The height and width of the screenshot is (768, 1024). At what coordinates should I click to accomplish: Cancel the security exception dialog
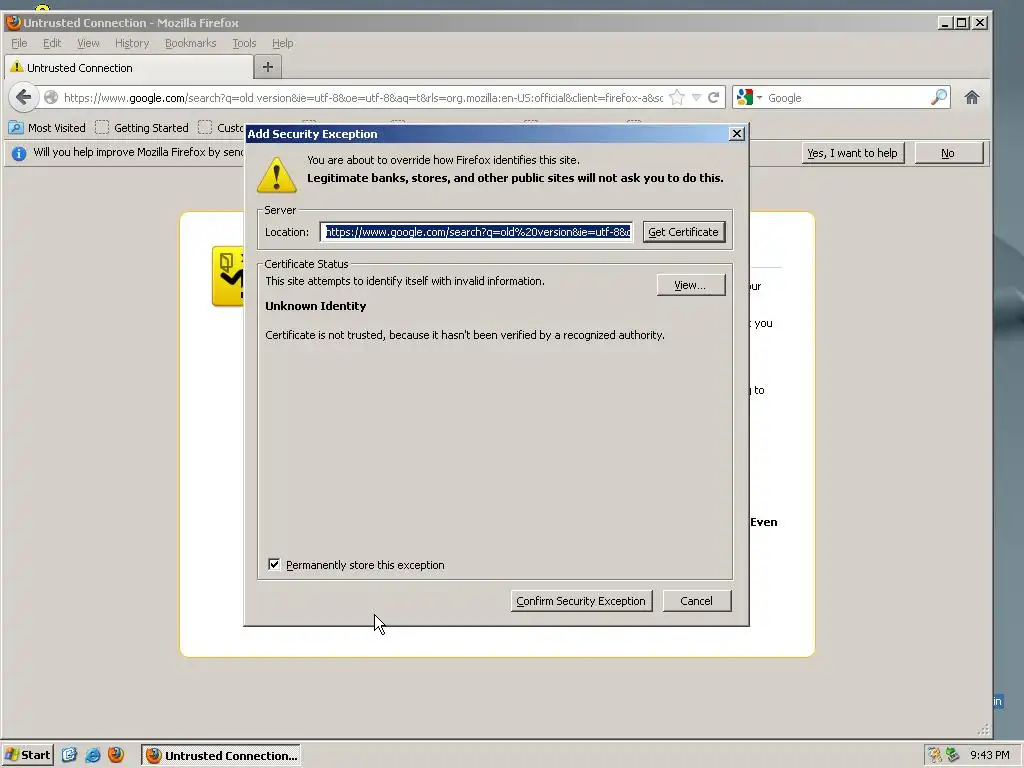coord(697,601)
